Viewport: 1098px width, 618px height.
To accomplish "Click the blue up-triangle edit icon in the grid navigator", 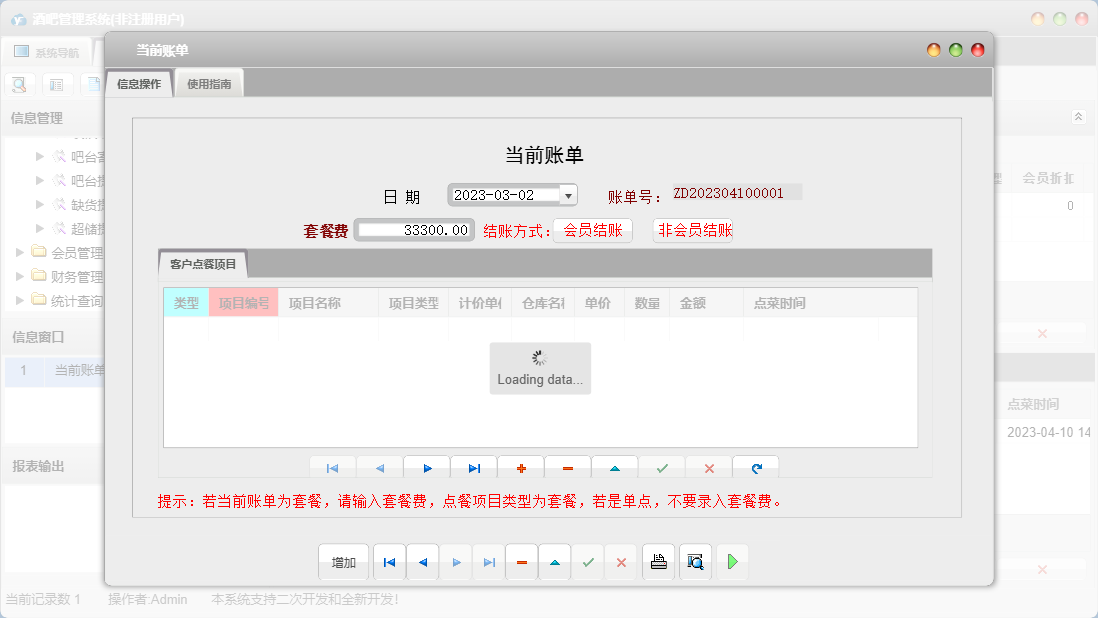I will pyautogui.click(x=614, y=467).
